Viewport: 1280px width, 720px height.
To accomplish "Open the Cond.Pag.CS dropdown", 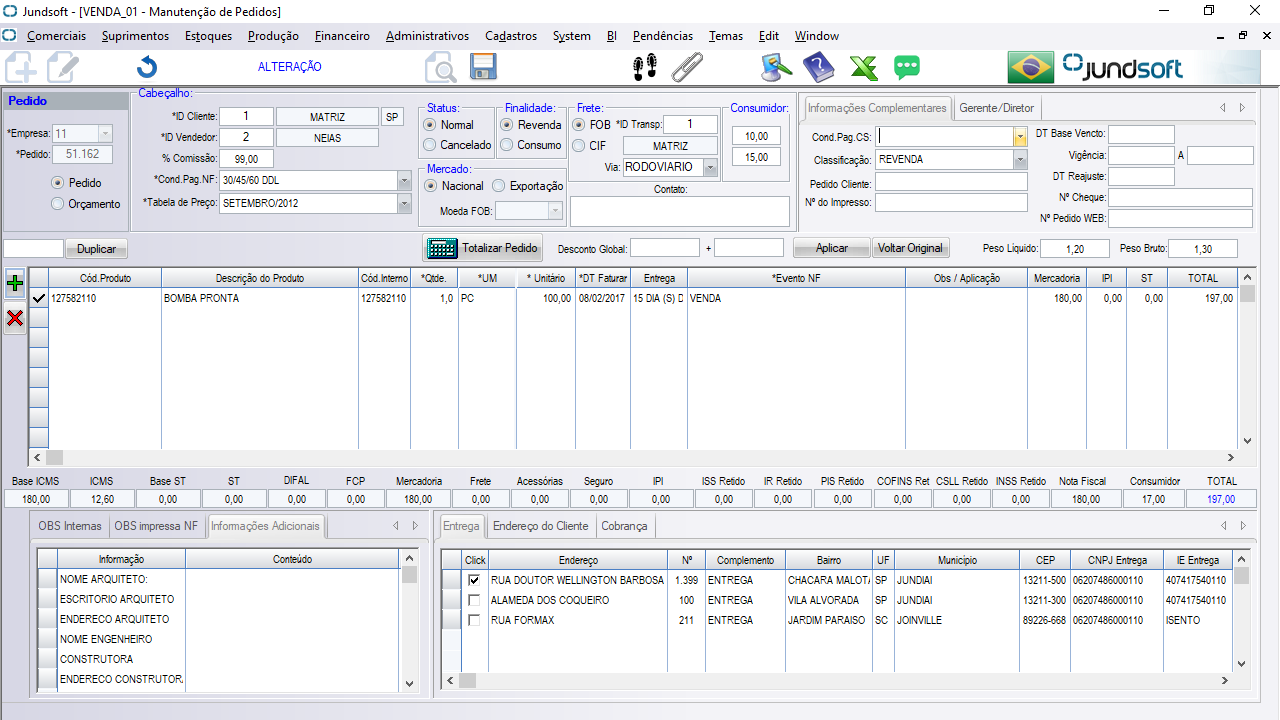I will click(x=1020, y=136).
